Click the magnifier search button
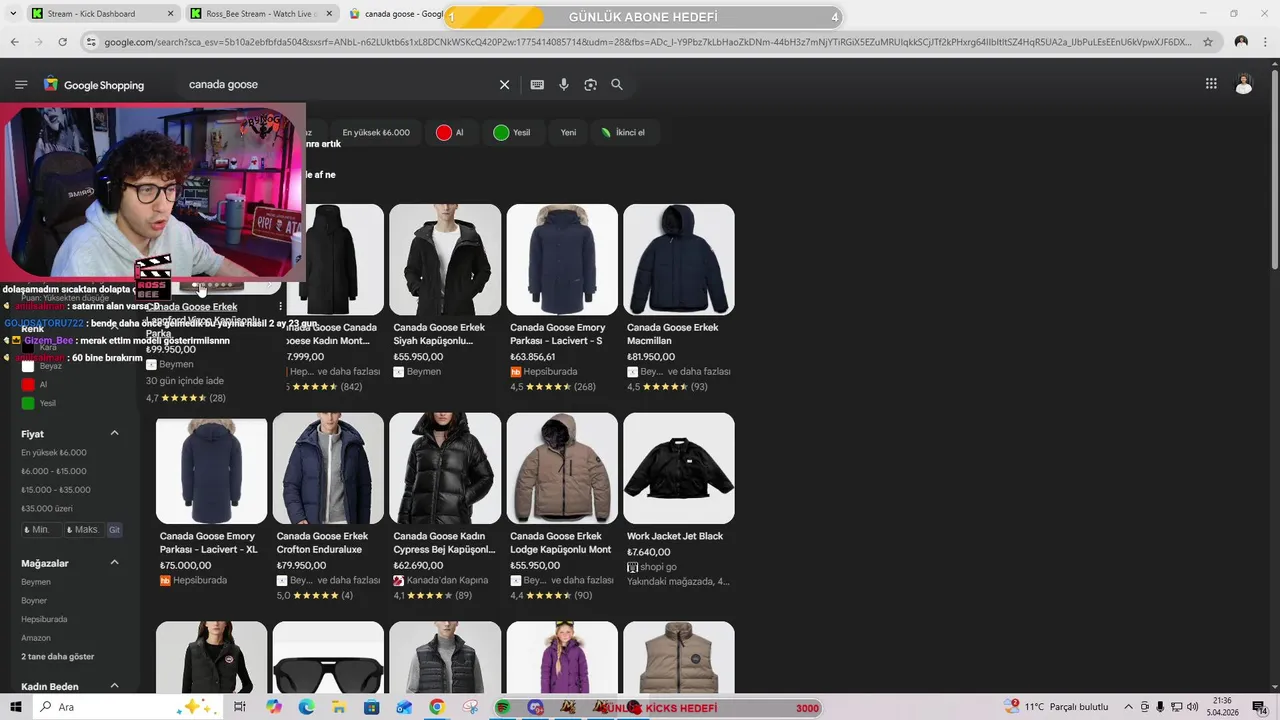Screen dimensions: 1280x720 (617, 85)
